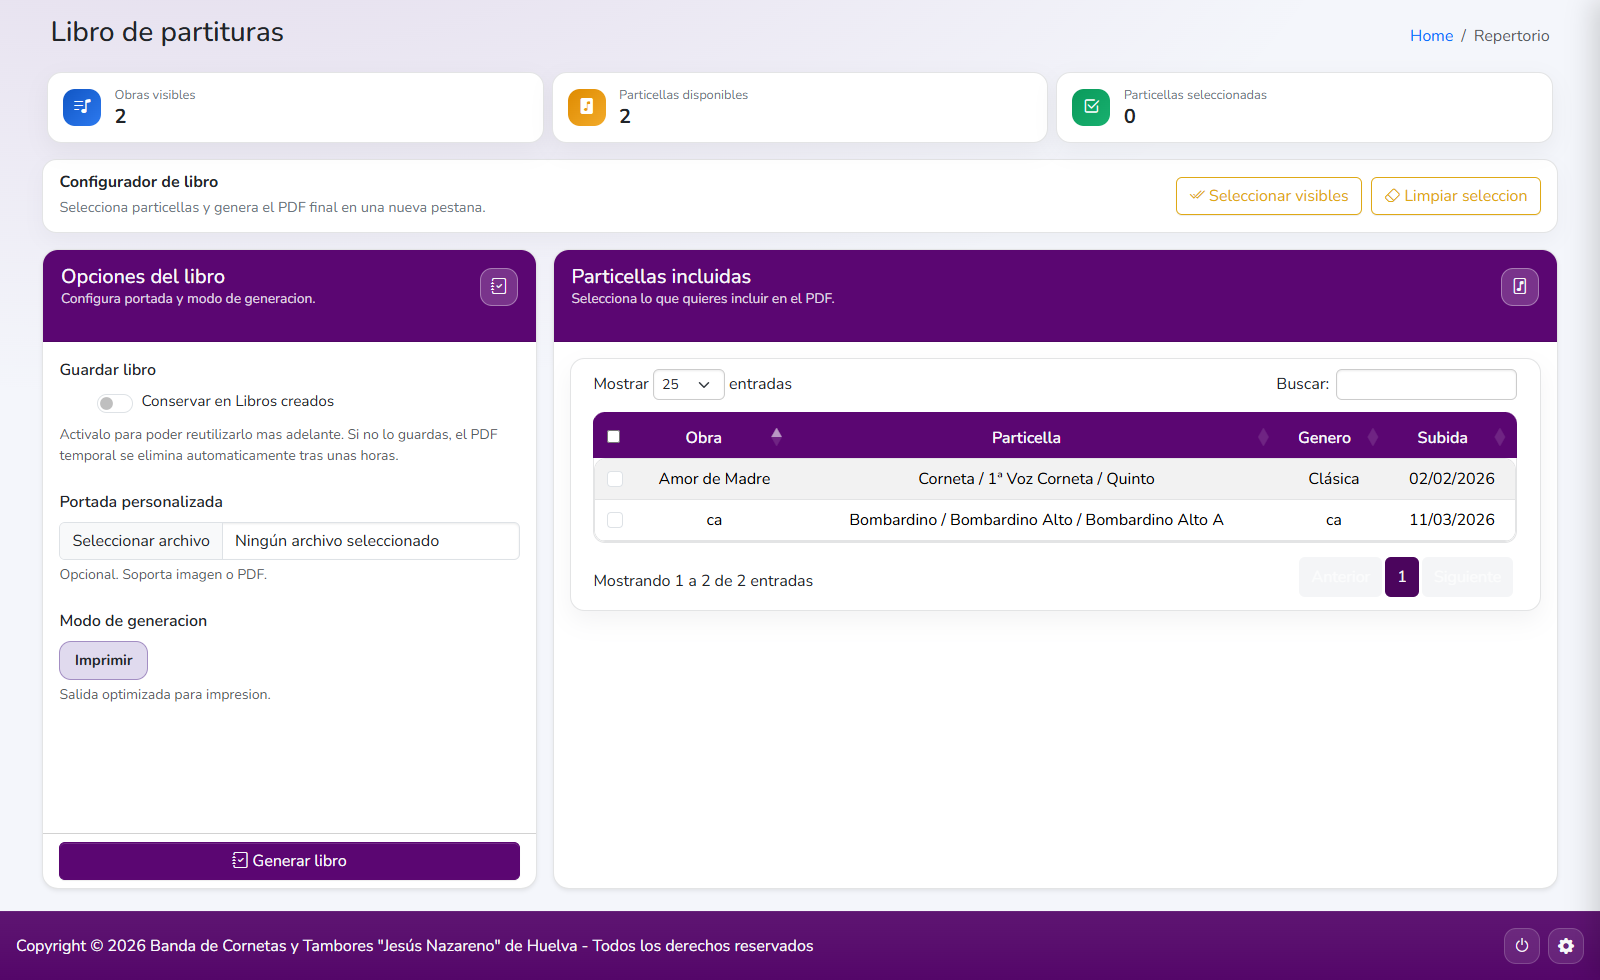The height and width of the screenshot is (980, 1600).
Task: Click the Seleccionar visibles button
Action: click(1268, 196)
